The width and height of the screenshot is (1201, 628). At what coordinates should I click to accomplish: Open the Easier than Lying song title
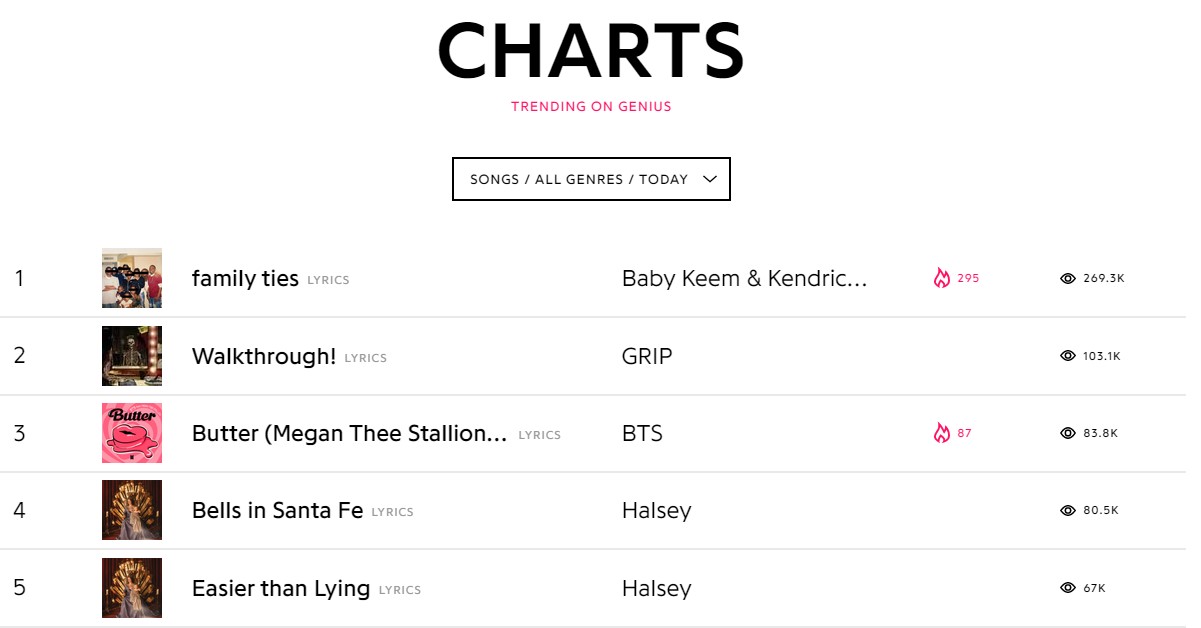point(281,588)
